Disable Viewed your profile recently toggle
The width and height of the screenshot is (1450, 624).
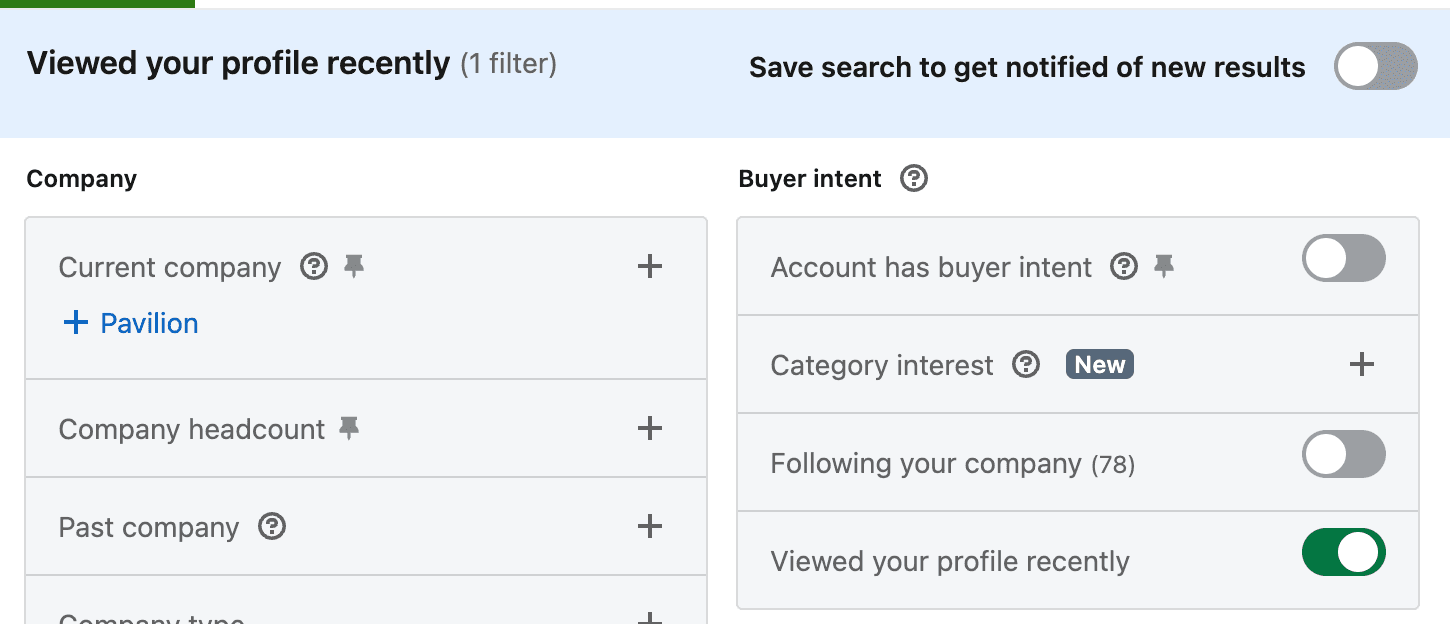pyautogui.click(x=1343, y=553)
